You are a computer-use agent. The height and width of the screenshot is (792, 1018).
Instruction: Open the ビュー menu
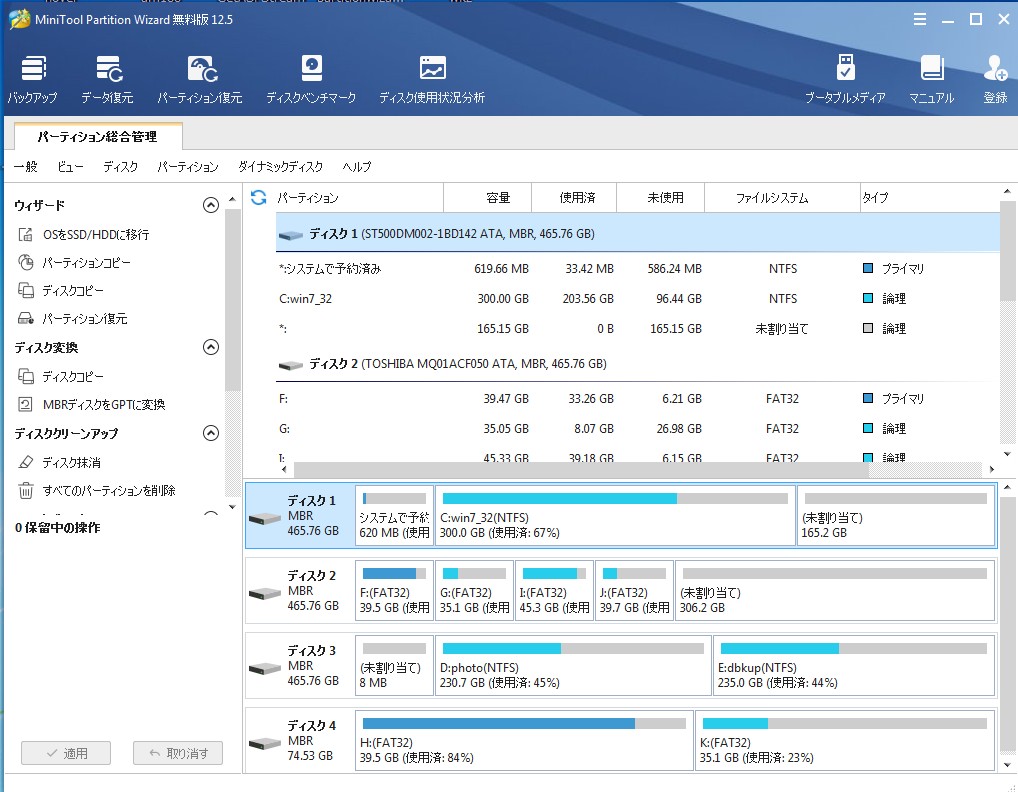click(x=70, y=167)
